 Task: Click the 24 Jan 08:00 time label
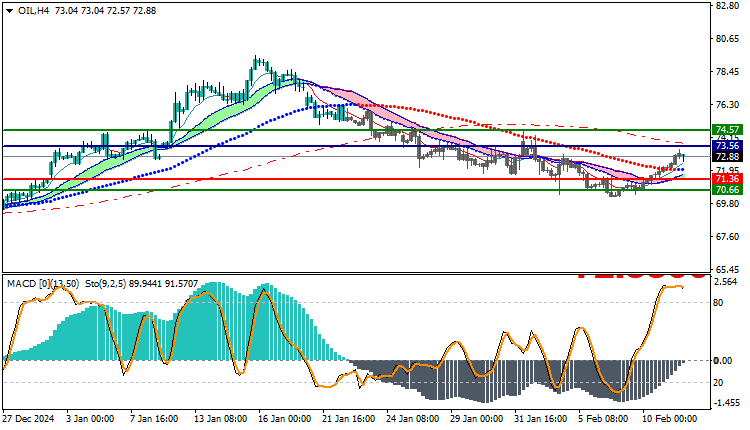[x=413, y=419]
